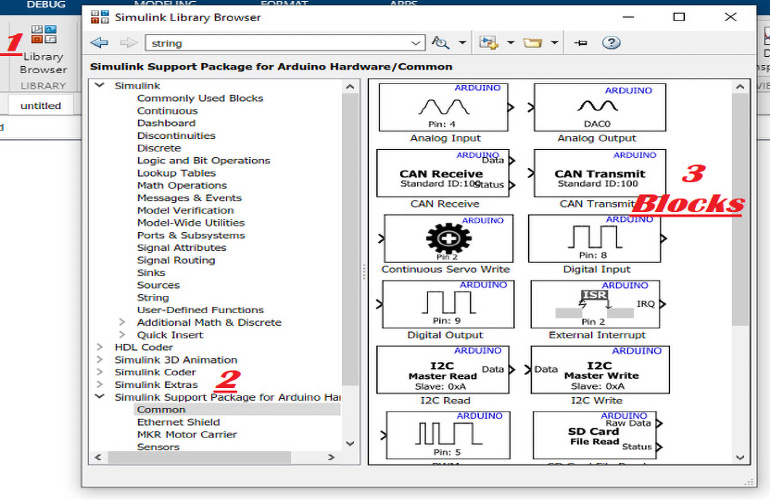Select the Continuous Servo Write block

click(x=447, y=239)
